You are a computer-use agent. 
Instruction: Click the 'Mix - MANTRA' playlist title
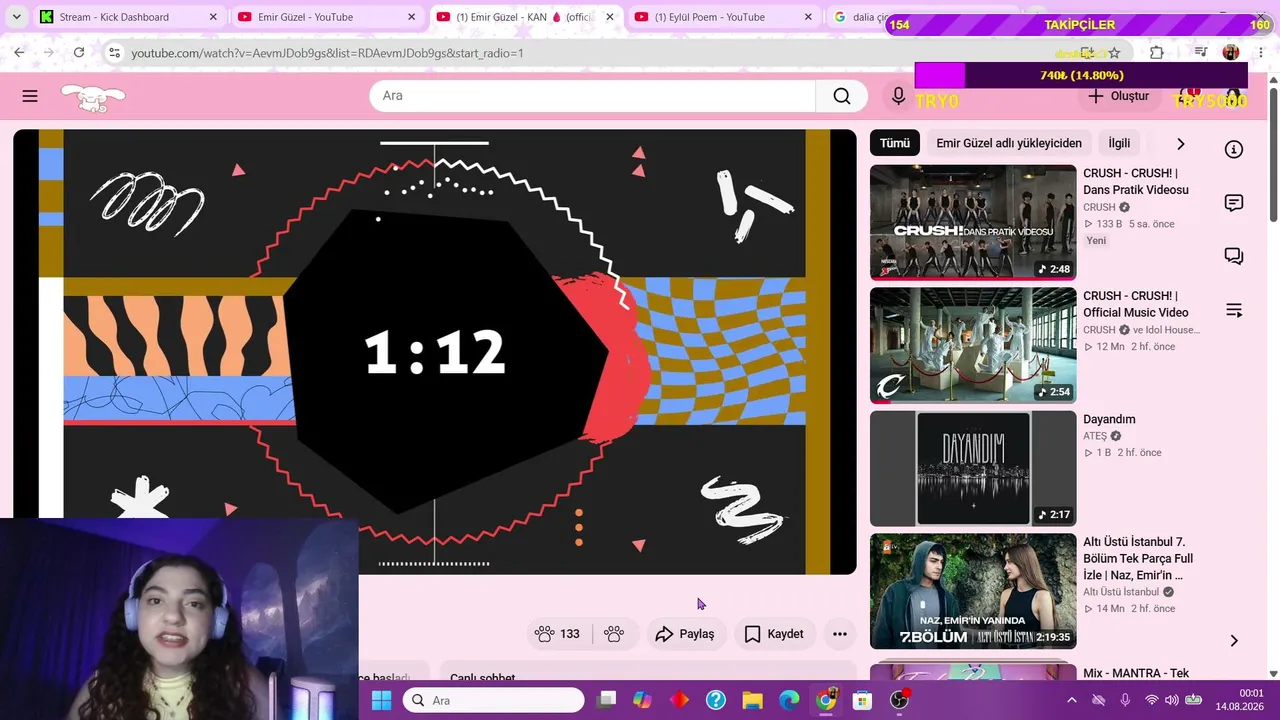(1136, 673)
